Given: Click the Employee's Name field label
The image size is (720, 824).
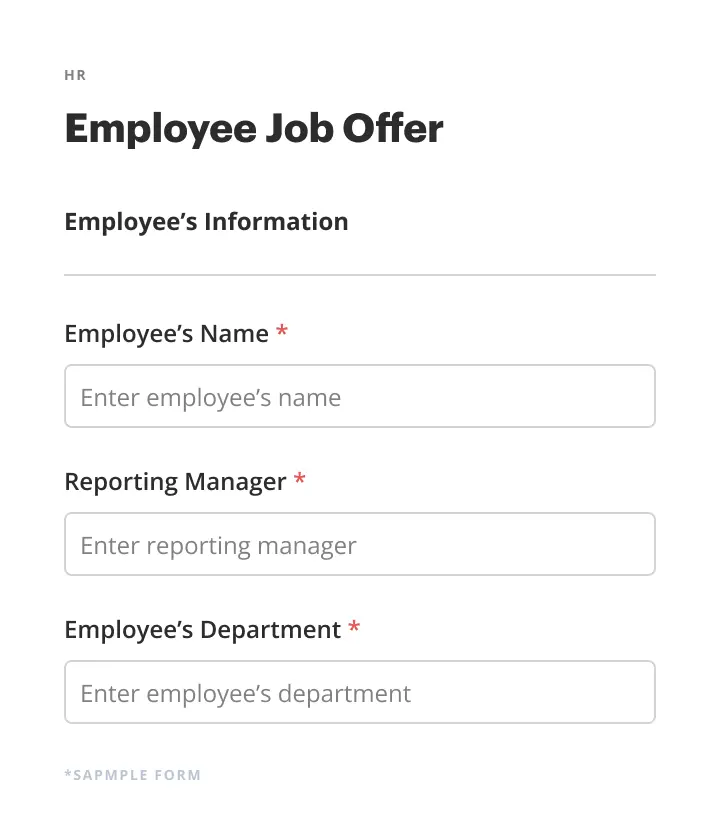Looking at the screenshot, I should 167,334.
